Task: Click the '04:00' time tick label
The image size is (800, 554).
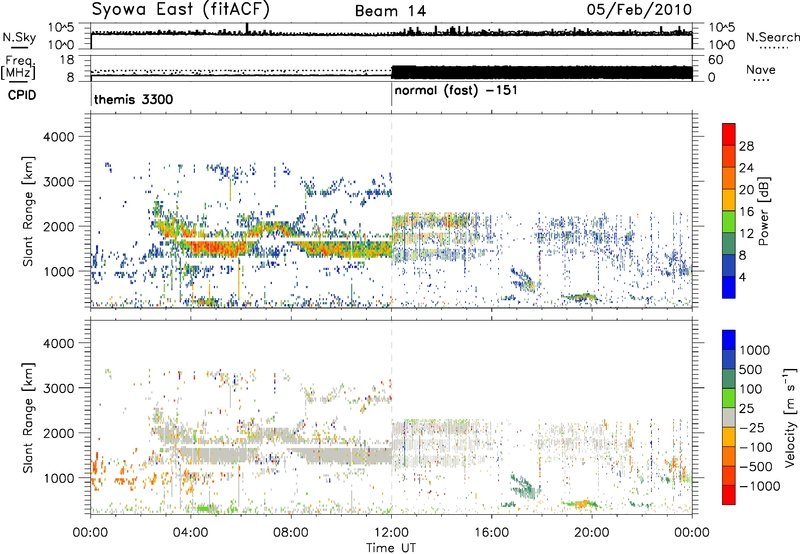Action: [x=191, y=533]
